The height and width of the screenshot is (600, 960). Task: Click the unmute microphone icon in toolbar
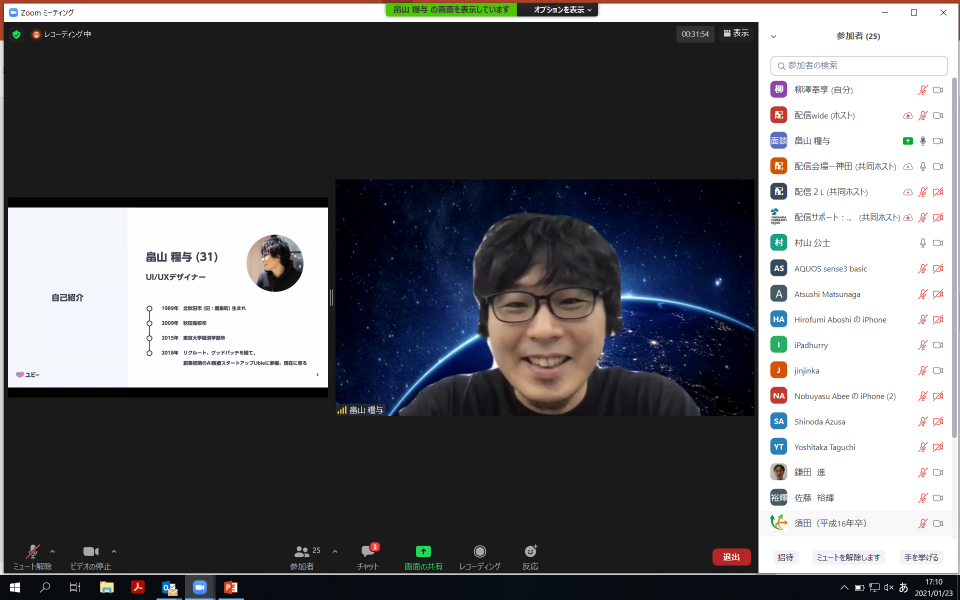pos(32,552)
